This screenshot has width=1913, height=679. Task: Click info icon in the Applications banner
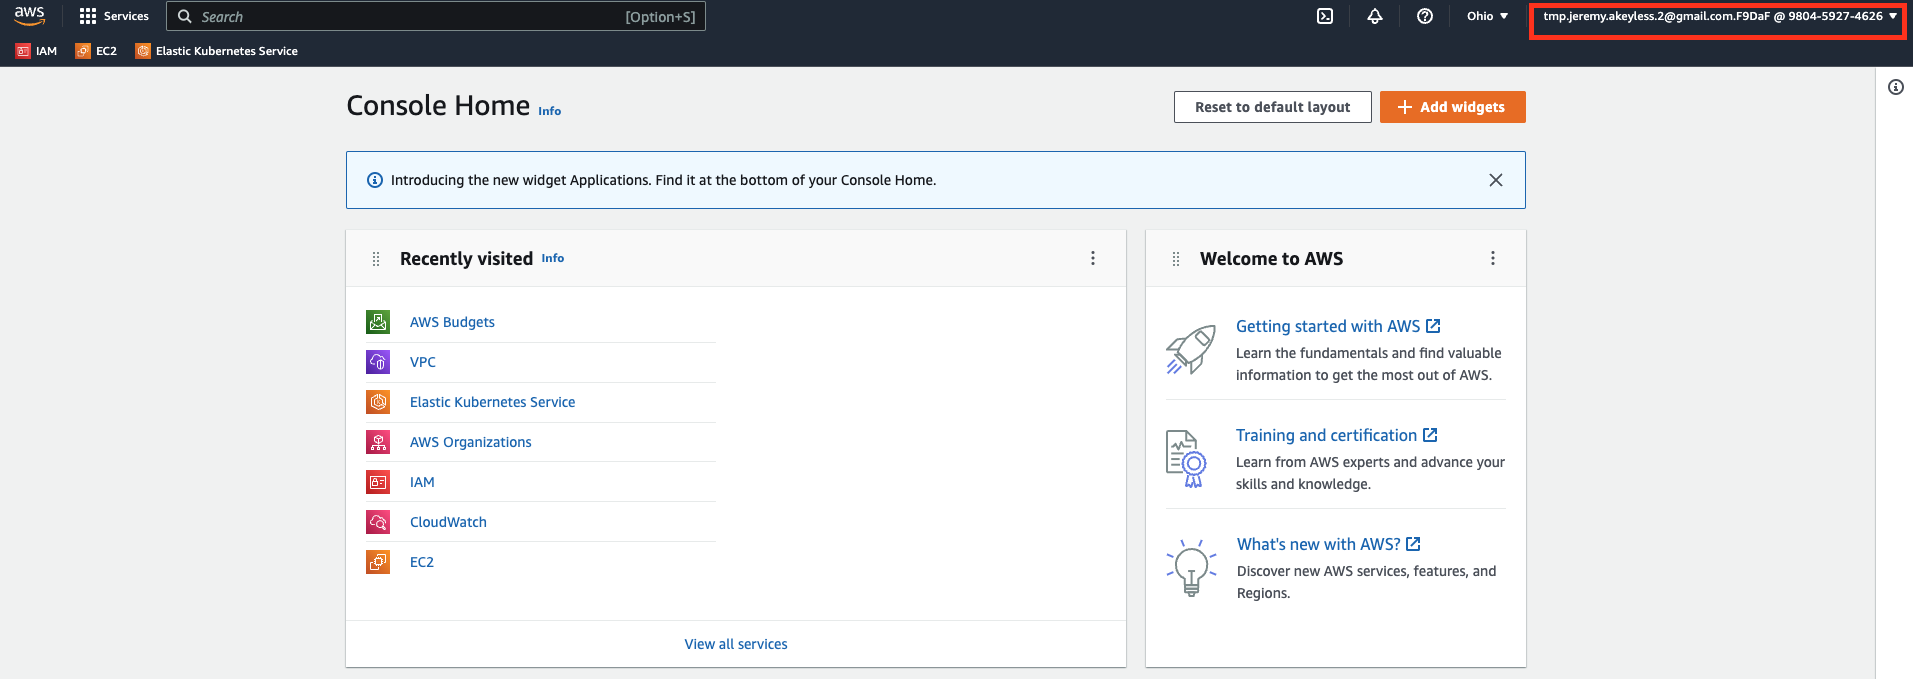[x=375, y=180]
